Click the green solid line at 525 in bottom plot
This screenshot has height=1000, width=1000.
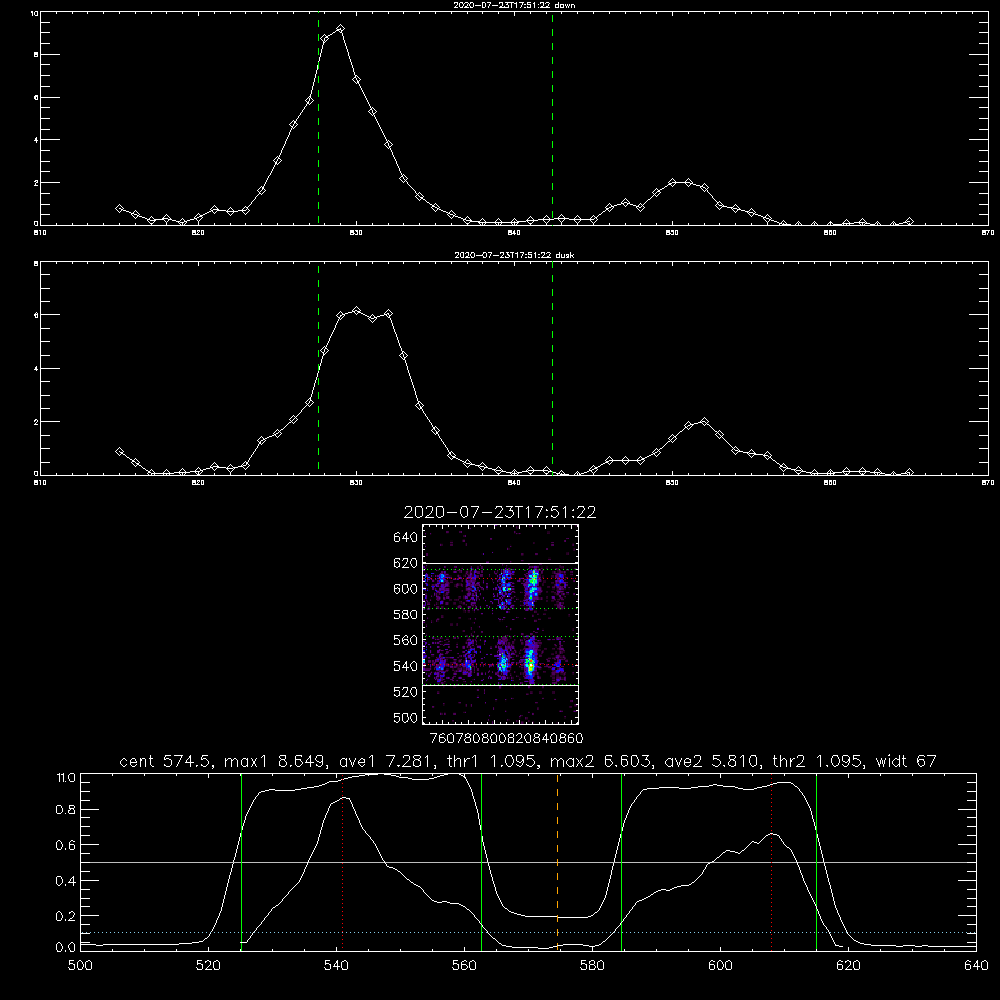(x=241, y=862)
